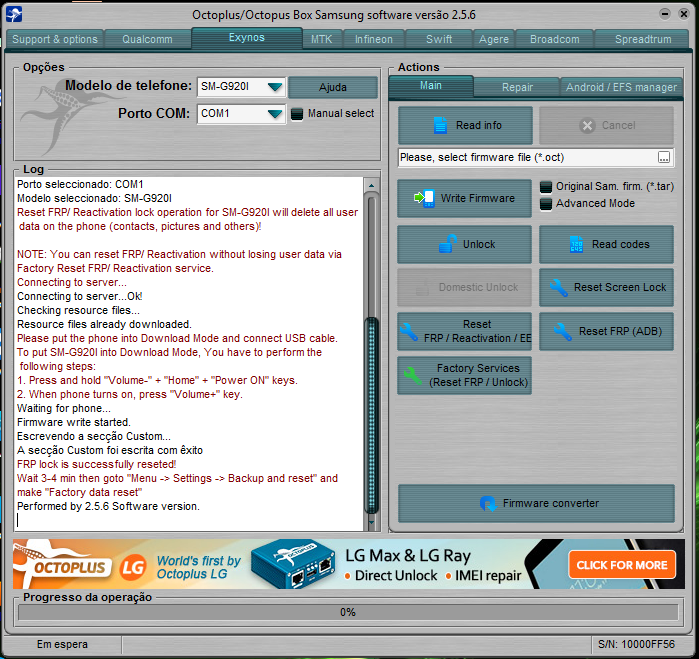
Task: Click the log scrollbar thumb
Action: coord(371,414)
